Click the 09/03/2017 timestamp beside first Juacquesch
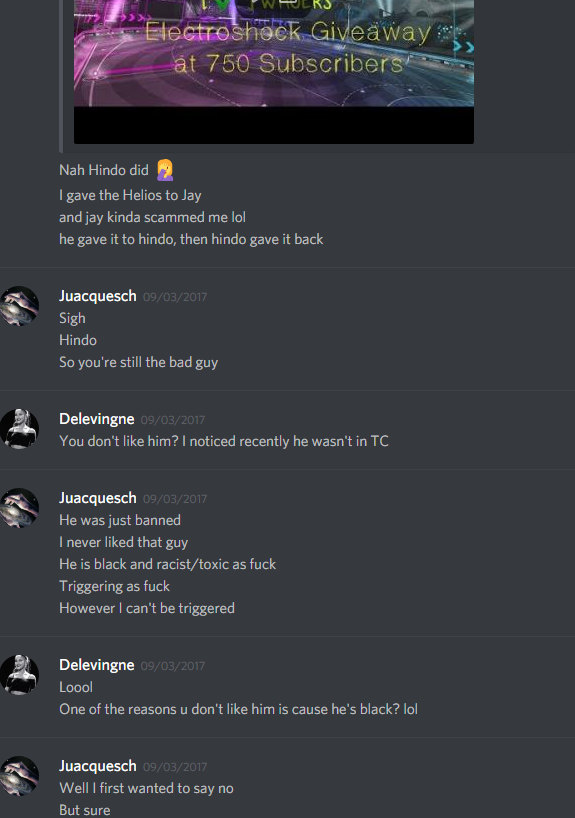This screenshot has width=575, height=818. 175,297
